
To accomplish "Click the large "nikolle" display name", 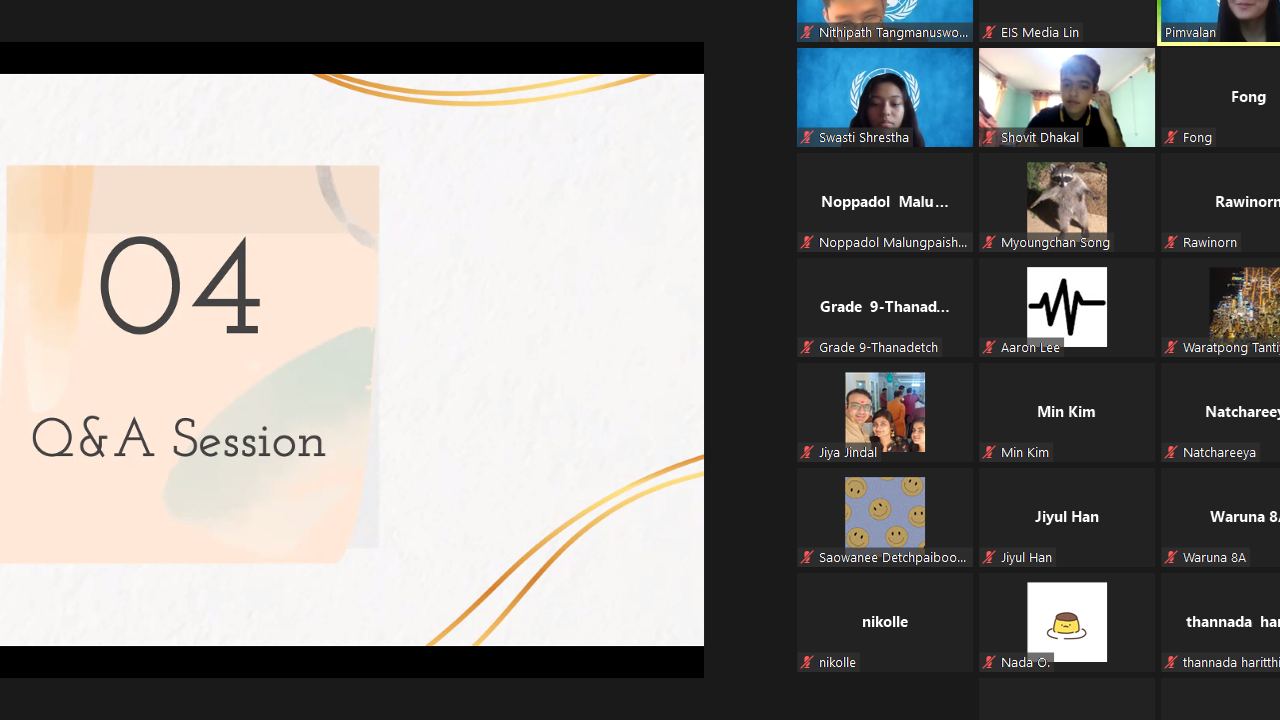I will tap(885, 622).
